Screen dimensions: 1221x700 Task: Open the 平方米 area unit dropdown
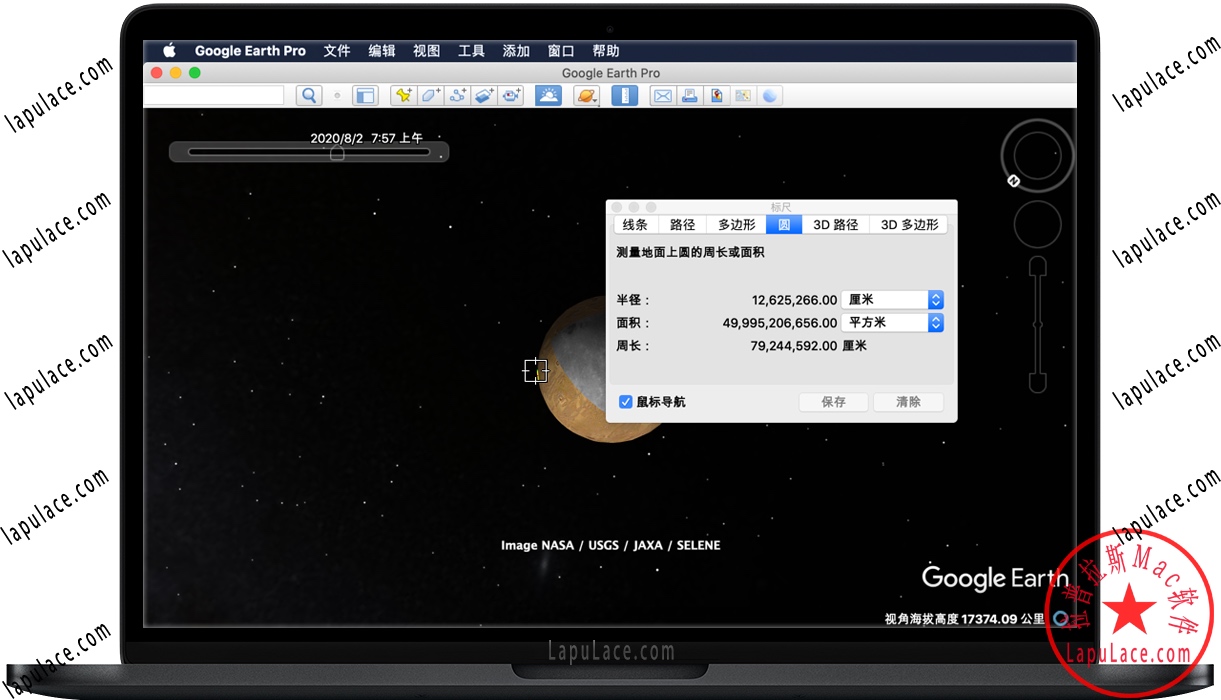(x=892, y=323)
